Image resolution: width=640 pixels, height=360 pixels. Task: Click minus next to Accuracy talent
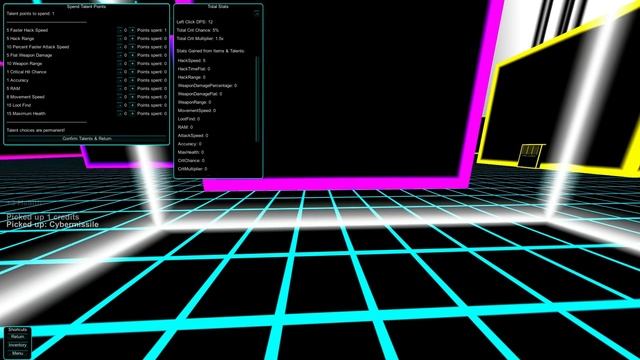[120, 80]
